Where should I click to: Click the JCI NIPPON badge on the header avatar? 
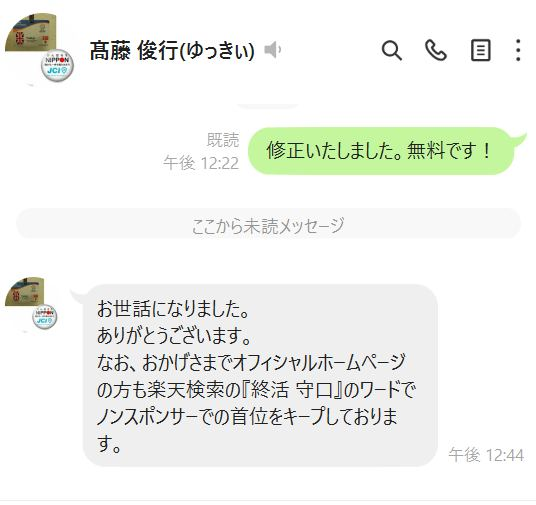(57, 66)
